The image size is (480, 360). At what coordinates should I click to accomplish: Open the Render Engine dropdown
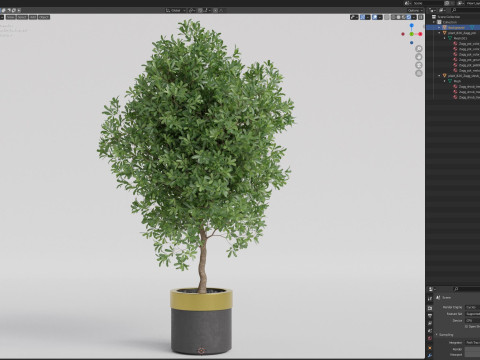[472, 307]
